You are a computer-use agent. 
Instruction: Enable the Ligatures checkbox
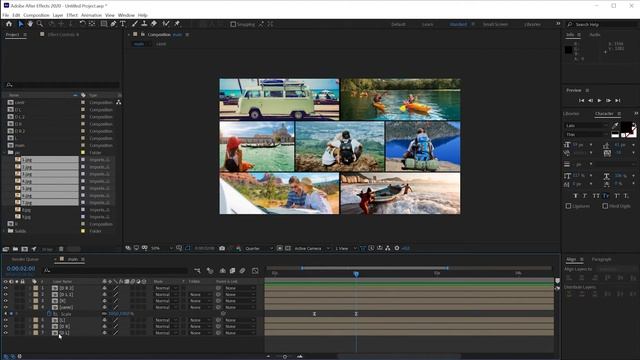(568, 206)
